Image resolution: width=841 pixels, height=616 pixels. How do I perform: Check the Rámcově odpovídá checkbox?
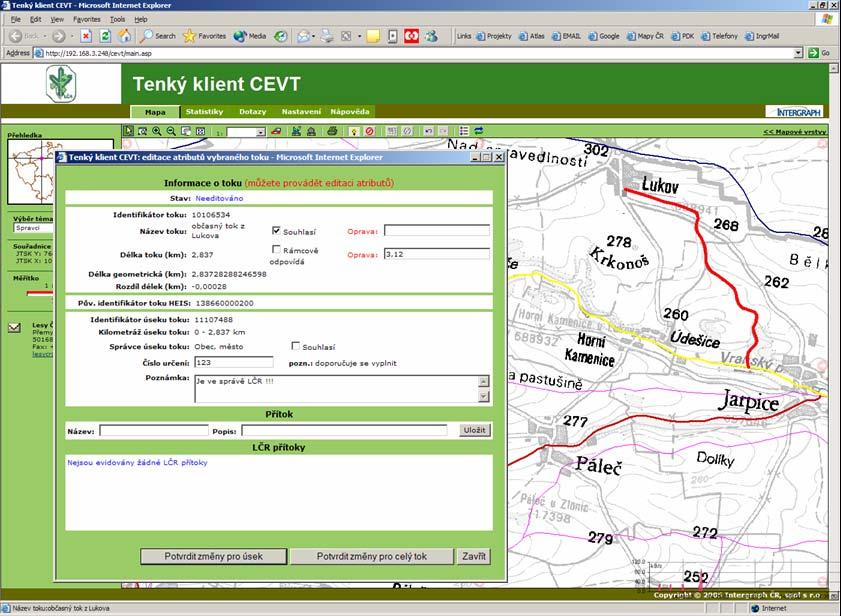[x=276, y=250]
